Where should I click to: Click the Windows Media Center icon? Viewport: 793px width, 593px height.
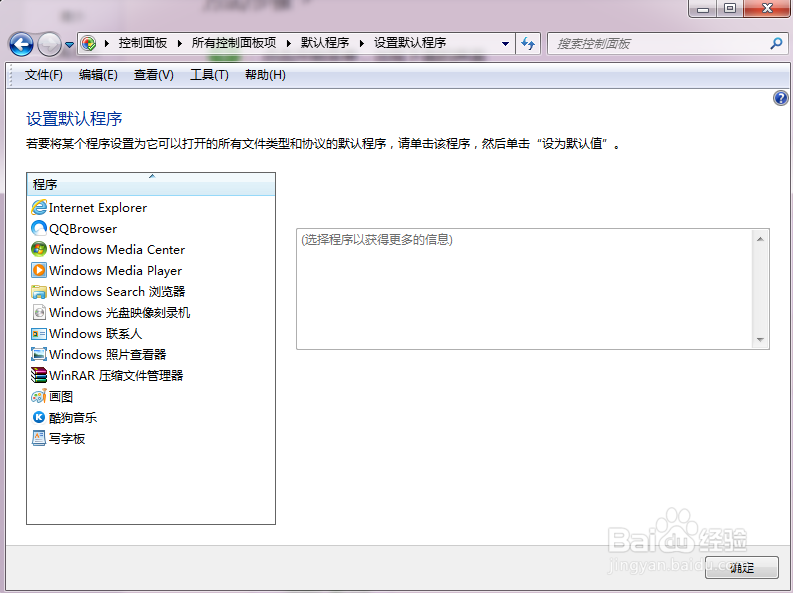tap(39, 249)
